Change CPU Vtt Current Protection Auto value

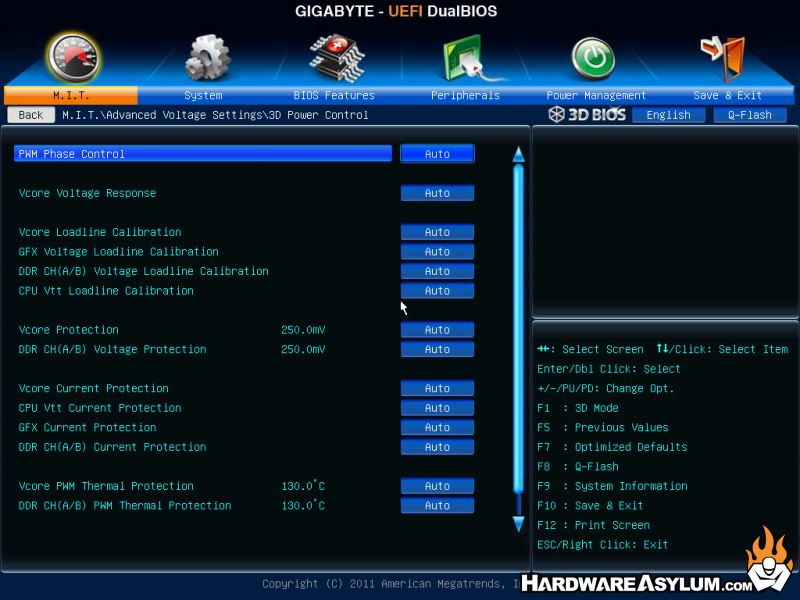tap(437, 408)
